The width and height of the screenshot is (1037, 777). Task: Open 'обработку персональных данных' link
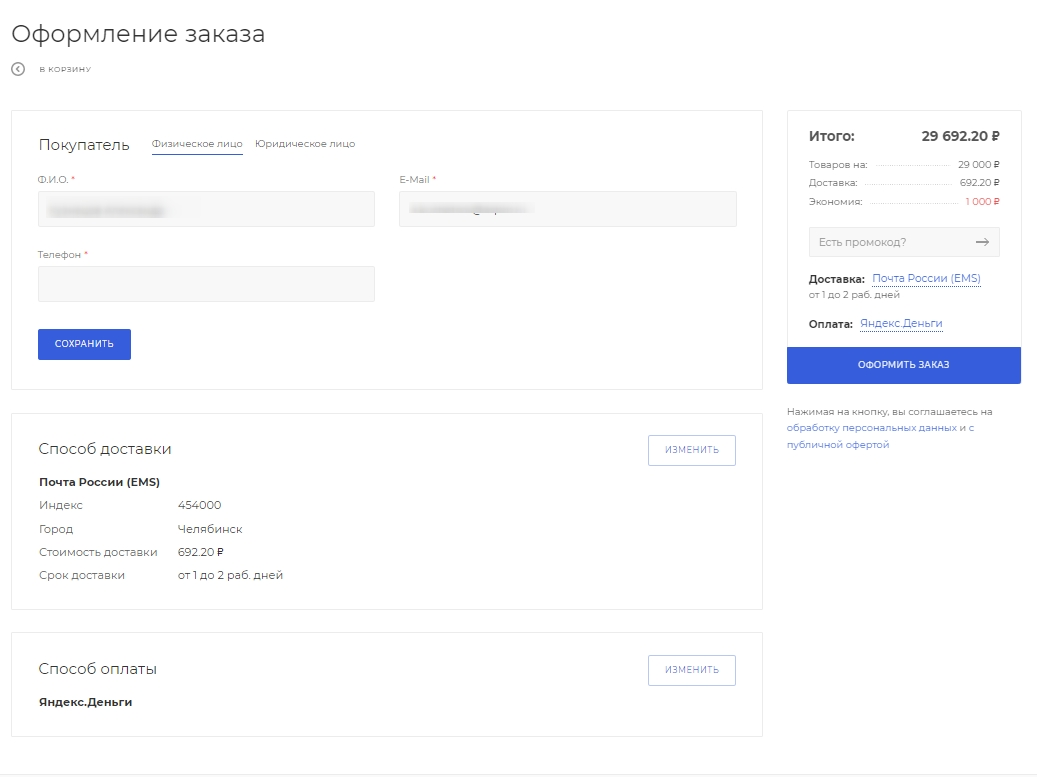tap(872, 428)
